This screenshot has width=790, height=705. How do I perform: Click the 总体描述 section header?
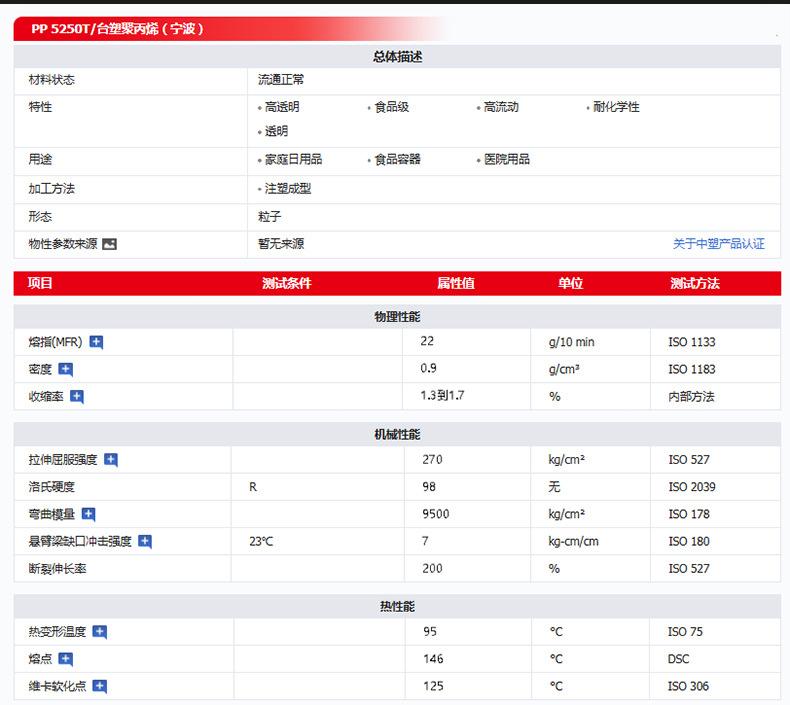point(397,57)
